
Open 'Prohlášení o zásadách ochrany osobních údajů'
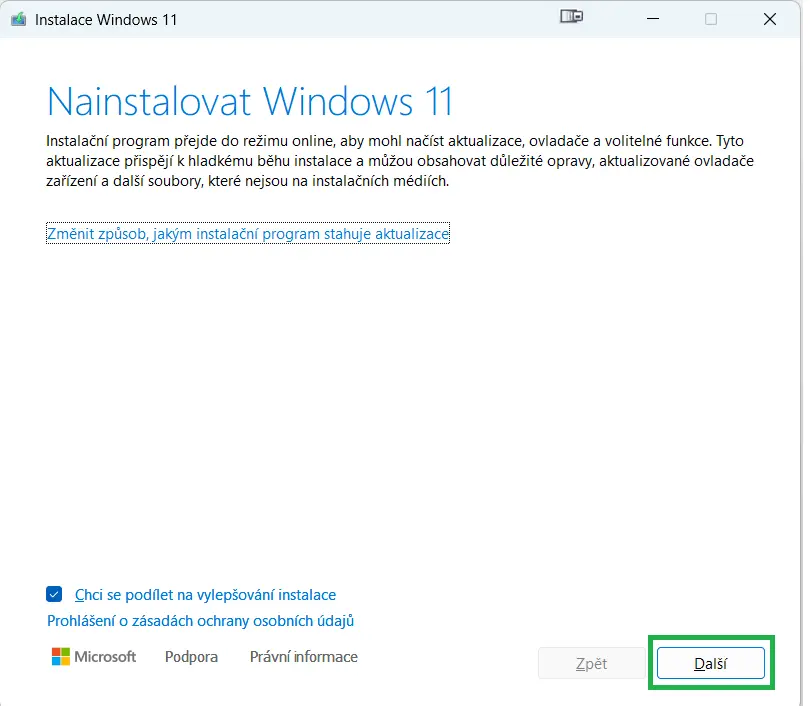200,621
